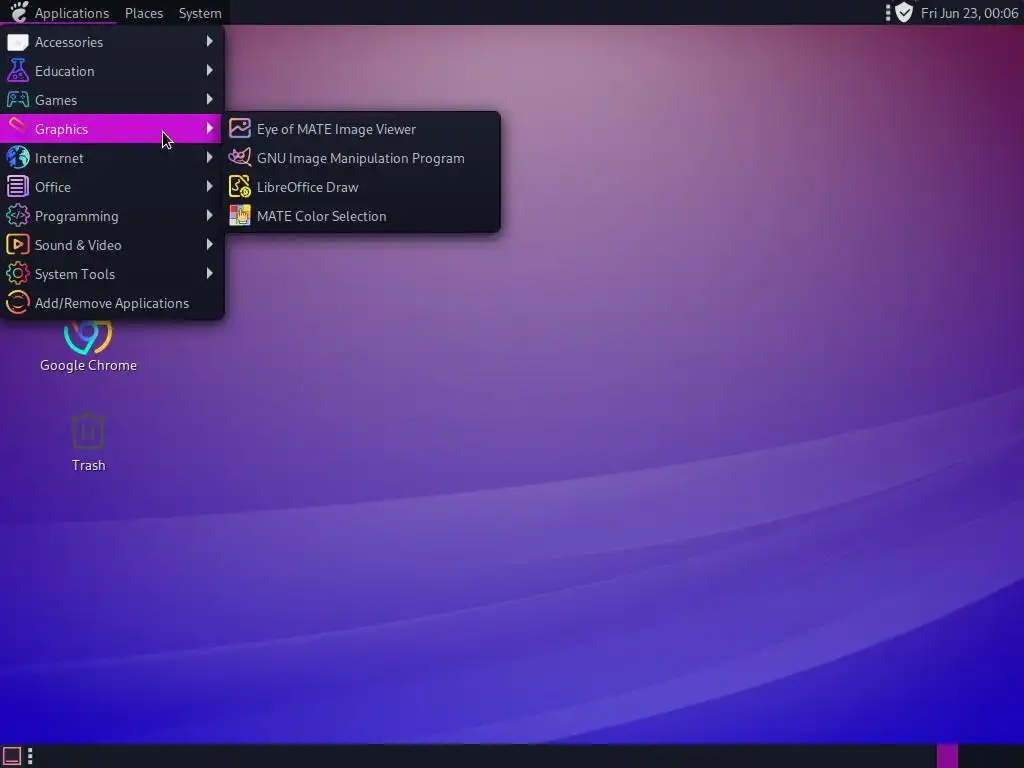Click the GIMP mascot icon
The width and height of the screenshot is (1024, 768).
tap(240, 158)
